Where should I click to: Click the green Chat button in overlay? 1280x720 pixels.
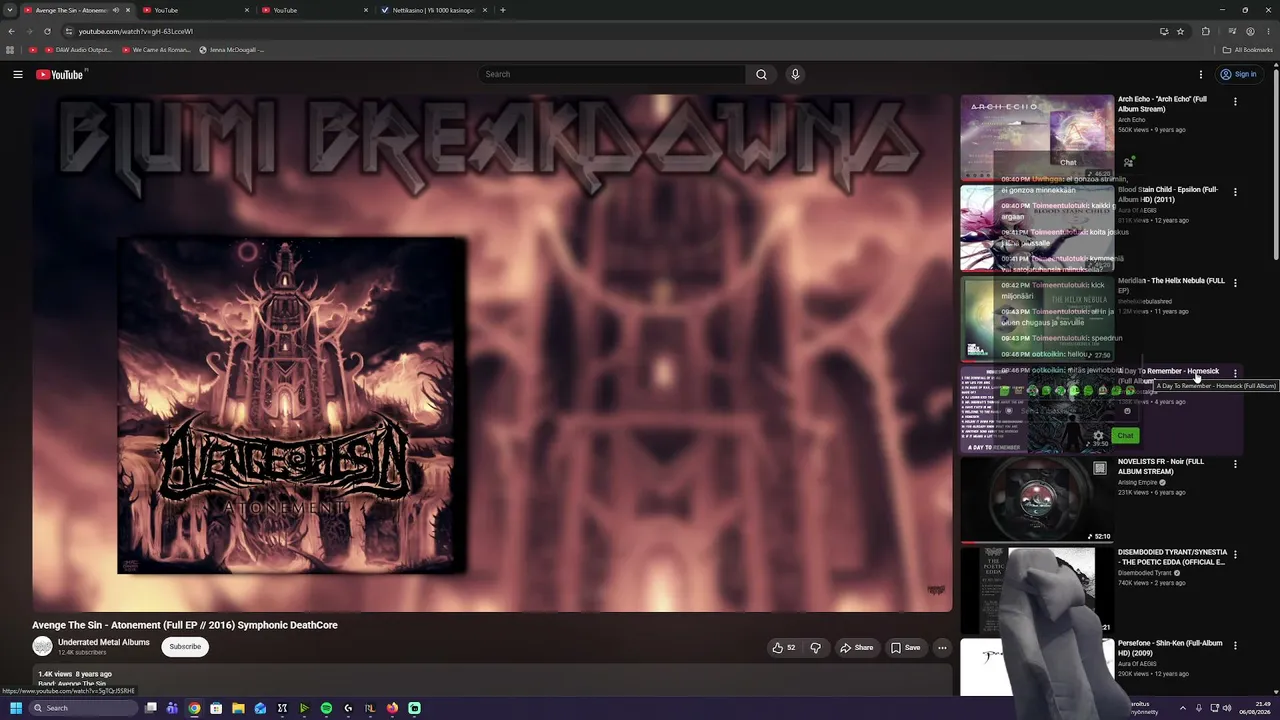point(1125,435)
